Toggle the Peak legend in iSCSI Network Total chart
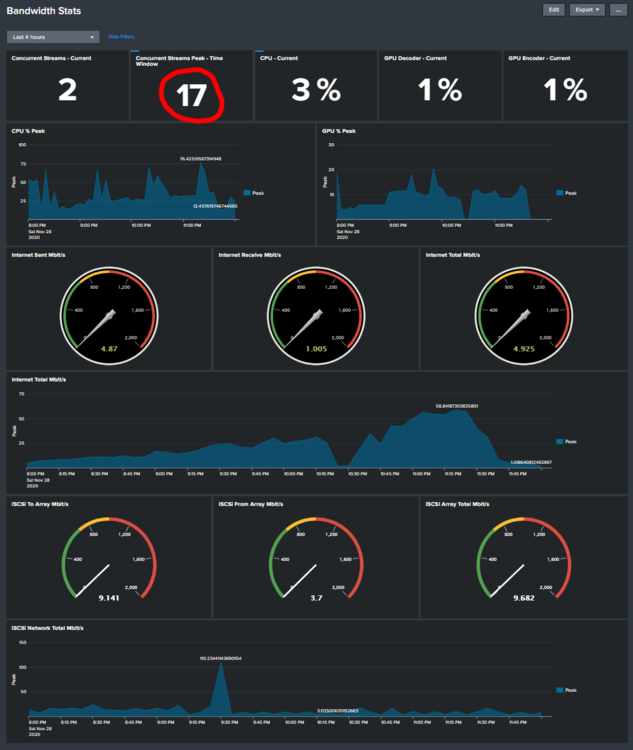633x750 pixels. point(566,690)
